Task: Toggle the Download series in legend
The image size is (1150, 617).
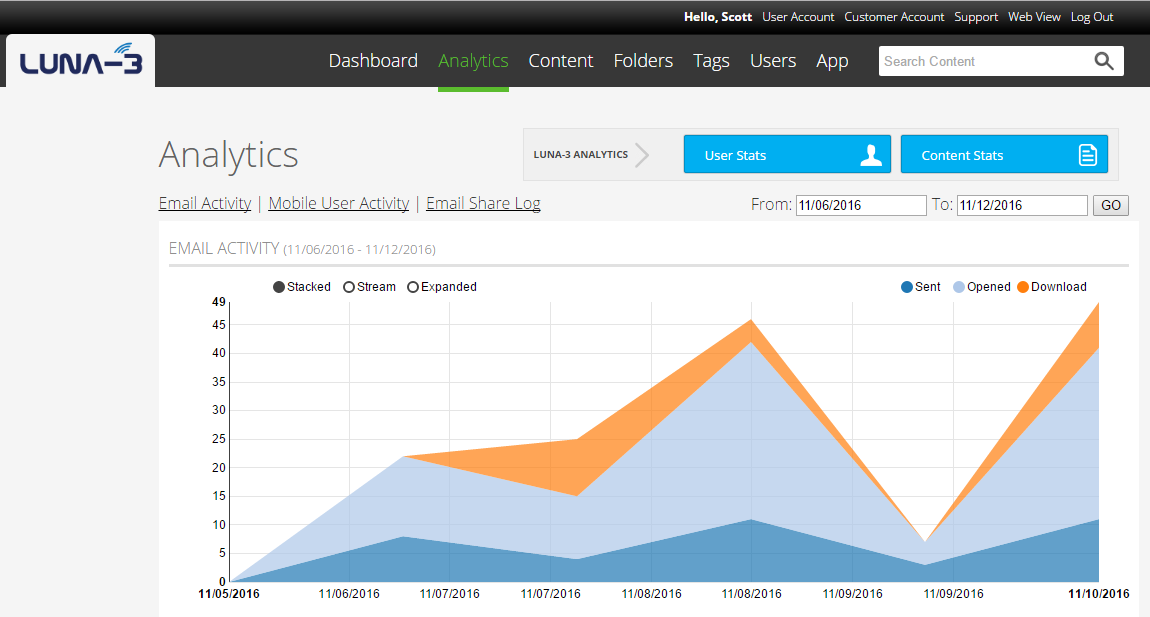Action: 1052,287
